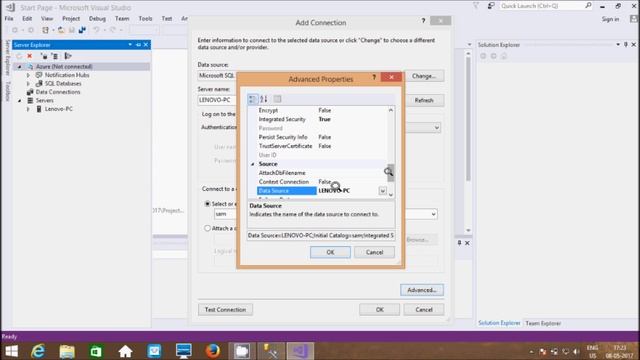Select the Data Connections tree item

point(58,92)
